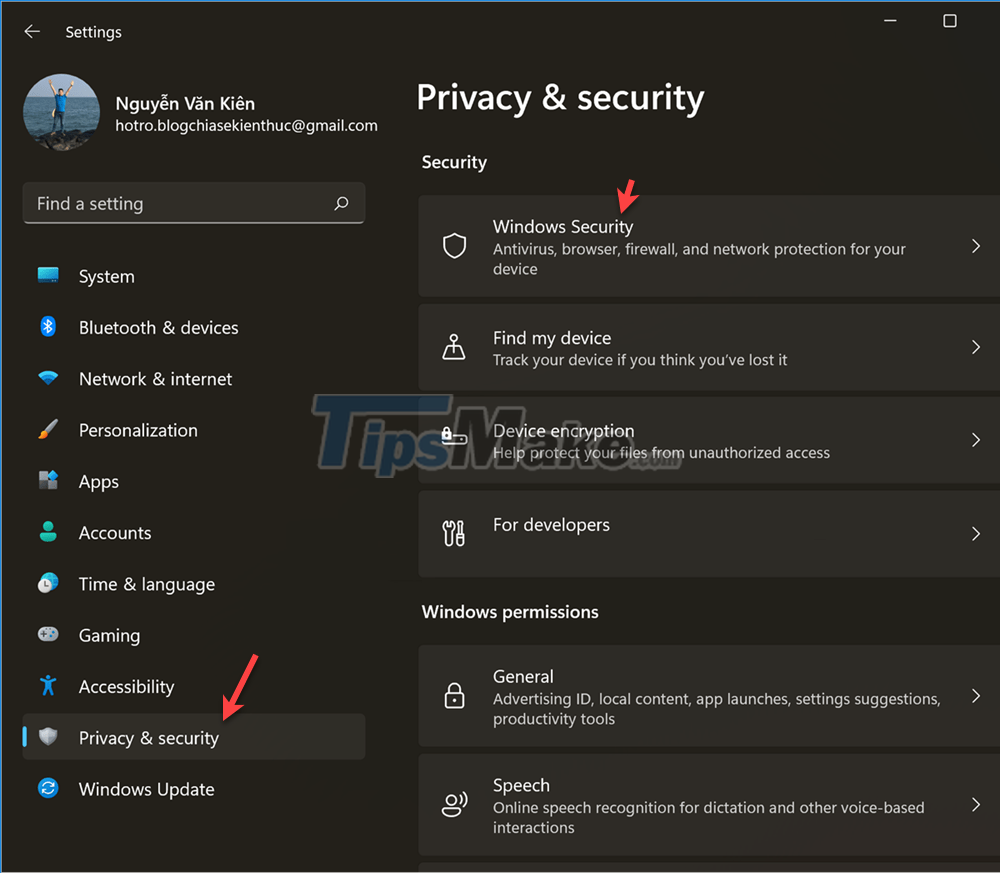Select the System display icon in sidebar
The image size is (1000, 873).
tap(48, 276)
